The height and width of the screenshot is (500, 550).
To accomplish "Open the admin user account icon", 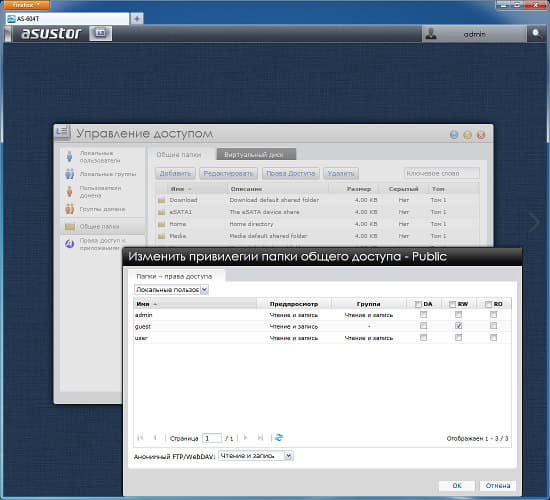I will point(431,34).
